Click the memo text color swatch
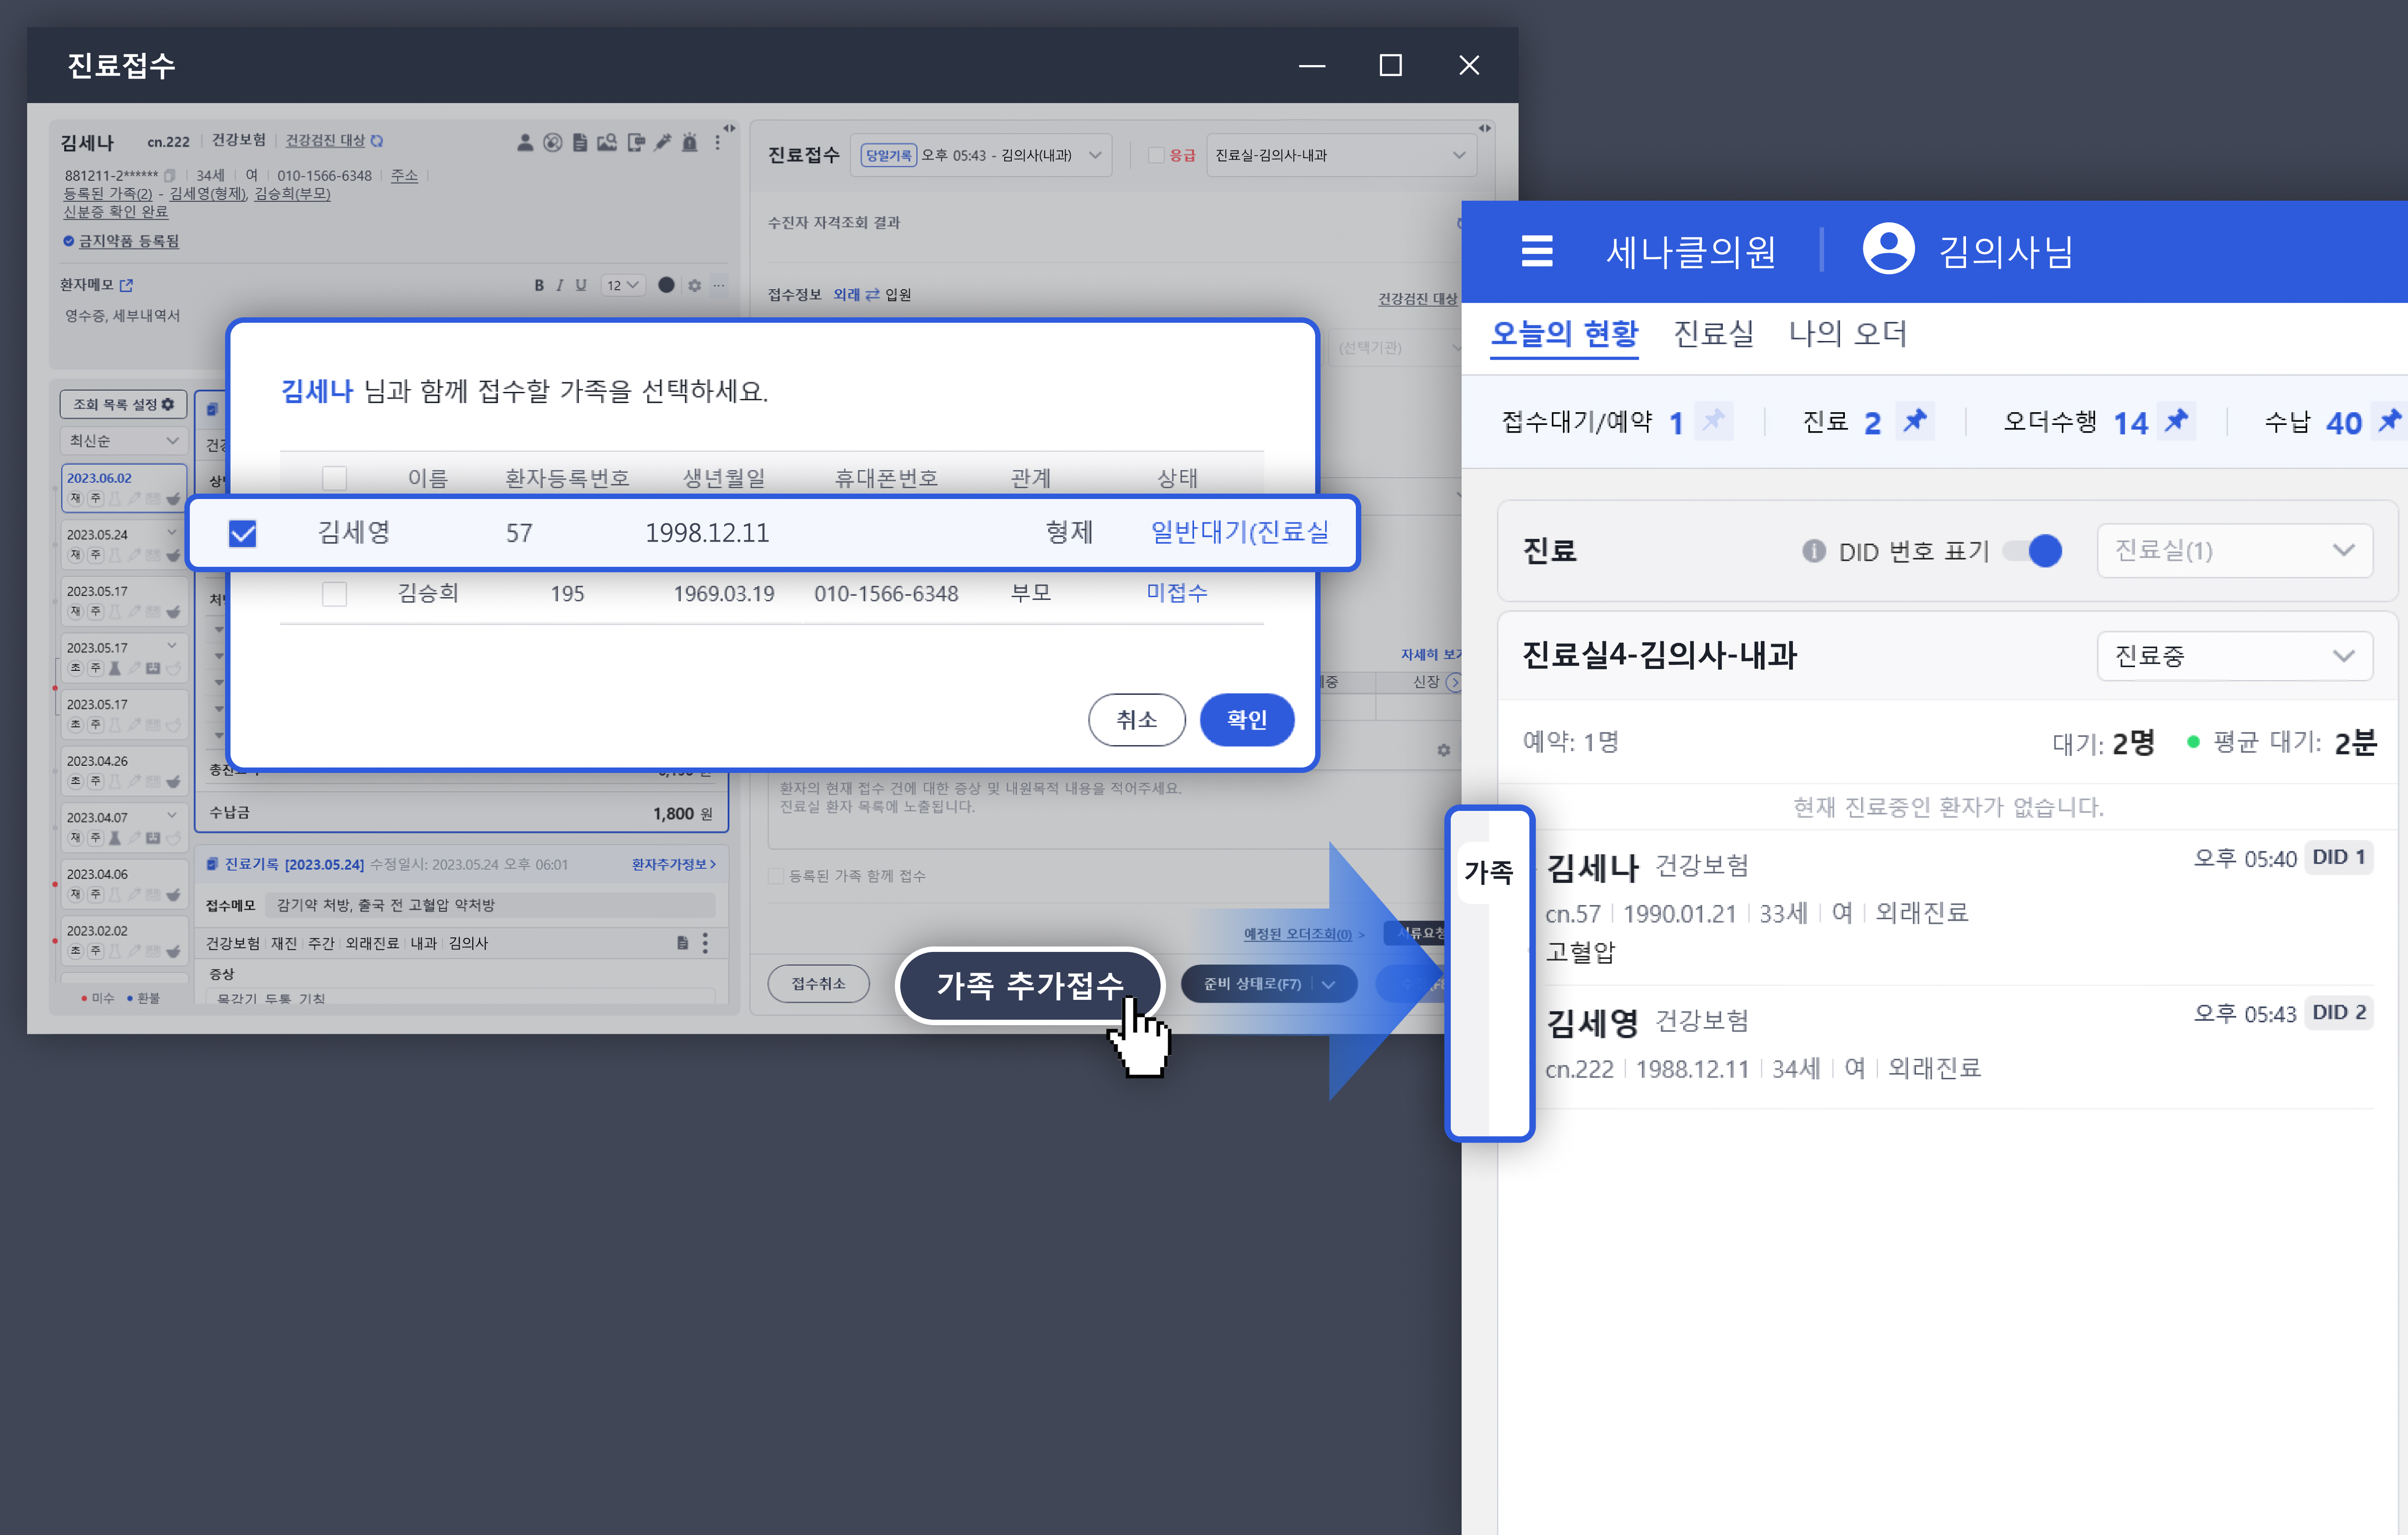The height and width of the screenshot is (1535, 2408). click(666, 285)
